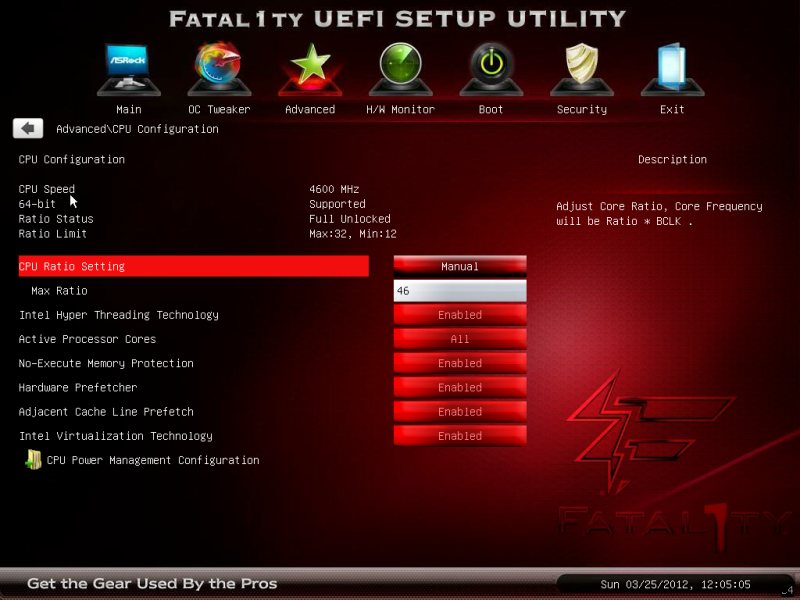Go back using the arrow button

click(x=28, y=128)
